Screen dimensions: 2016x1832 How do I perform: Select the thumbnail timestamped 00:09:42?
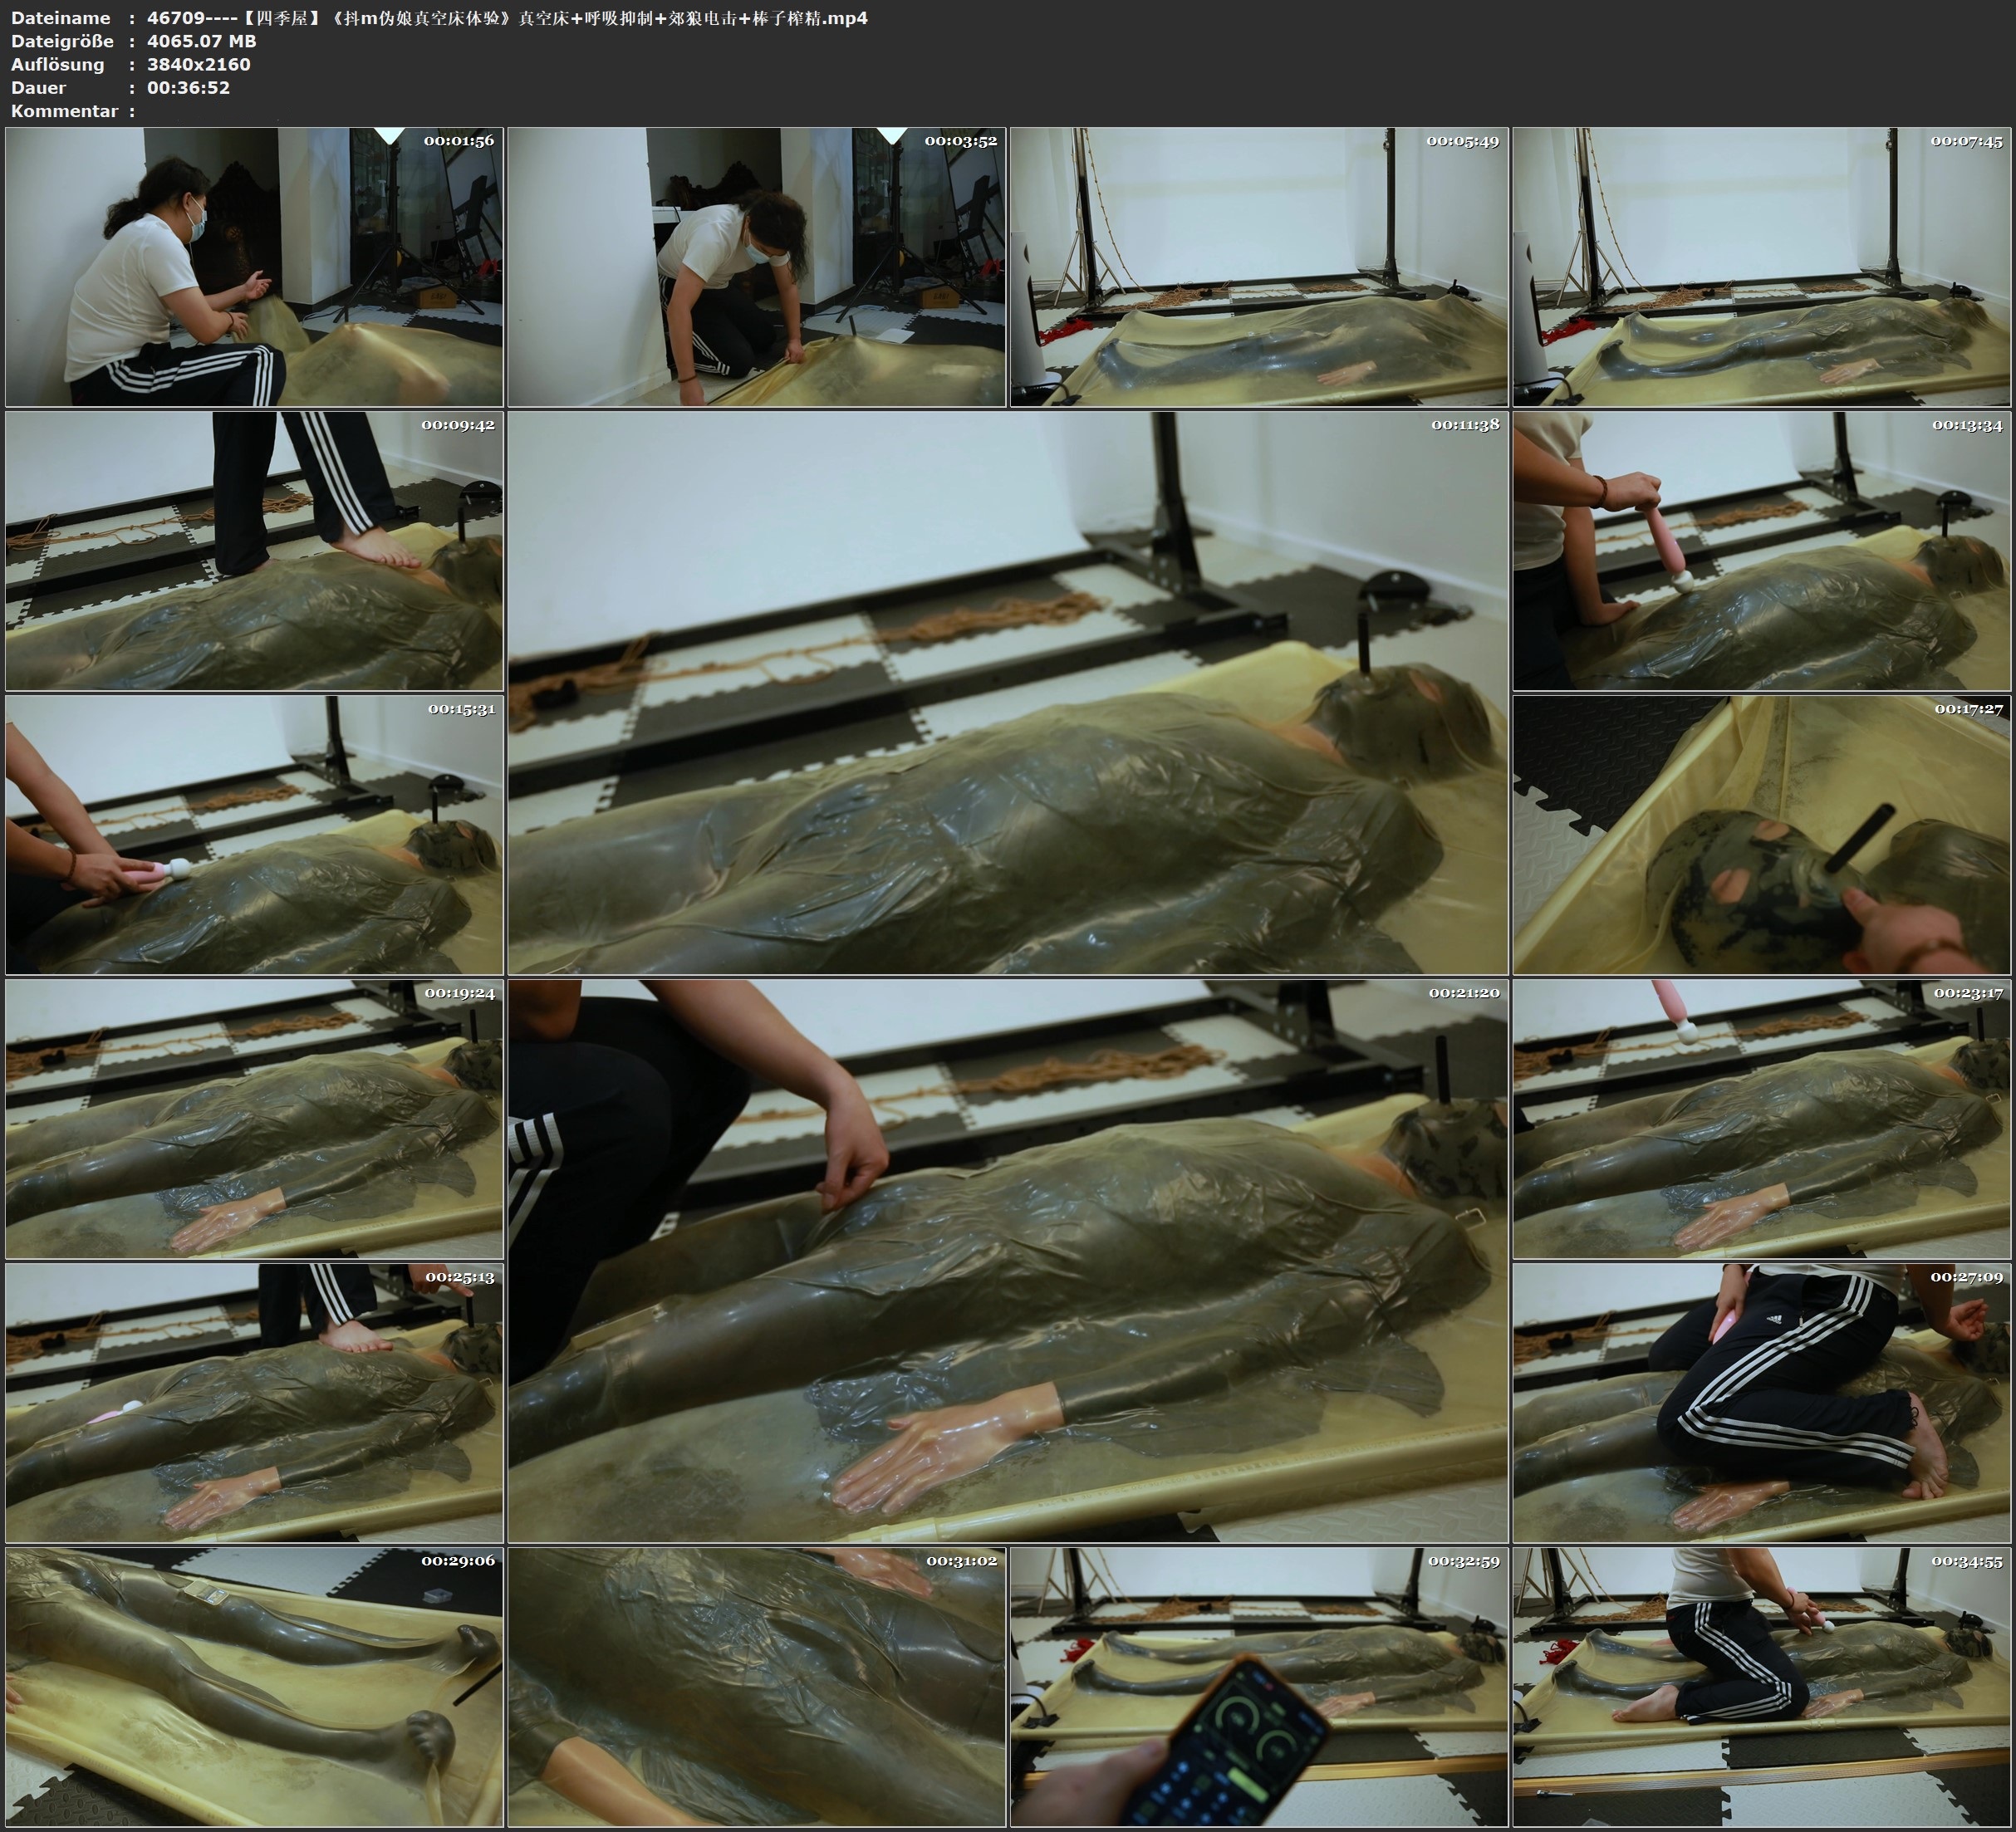tap(254, 551)
